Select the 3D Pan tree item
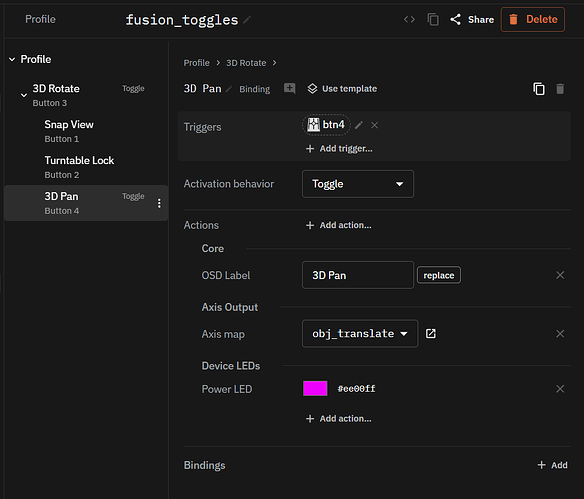 click(86, 203)
